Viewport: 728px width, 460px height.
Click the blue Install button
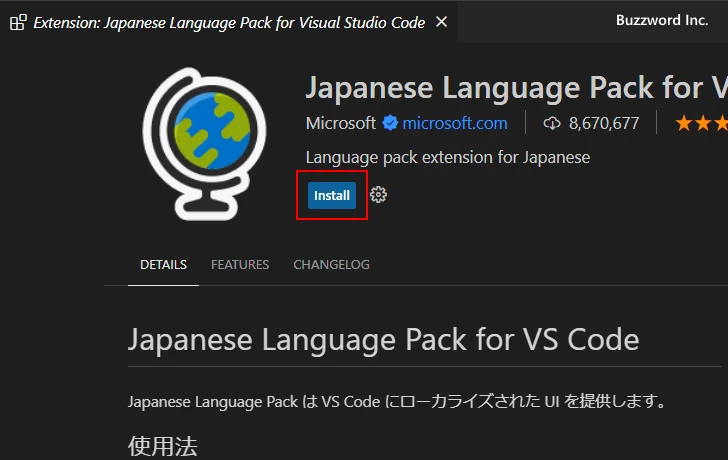coord(332,195)
